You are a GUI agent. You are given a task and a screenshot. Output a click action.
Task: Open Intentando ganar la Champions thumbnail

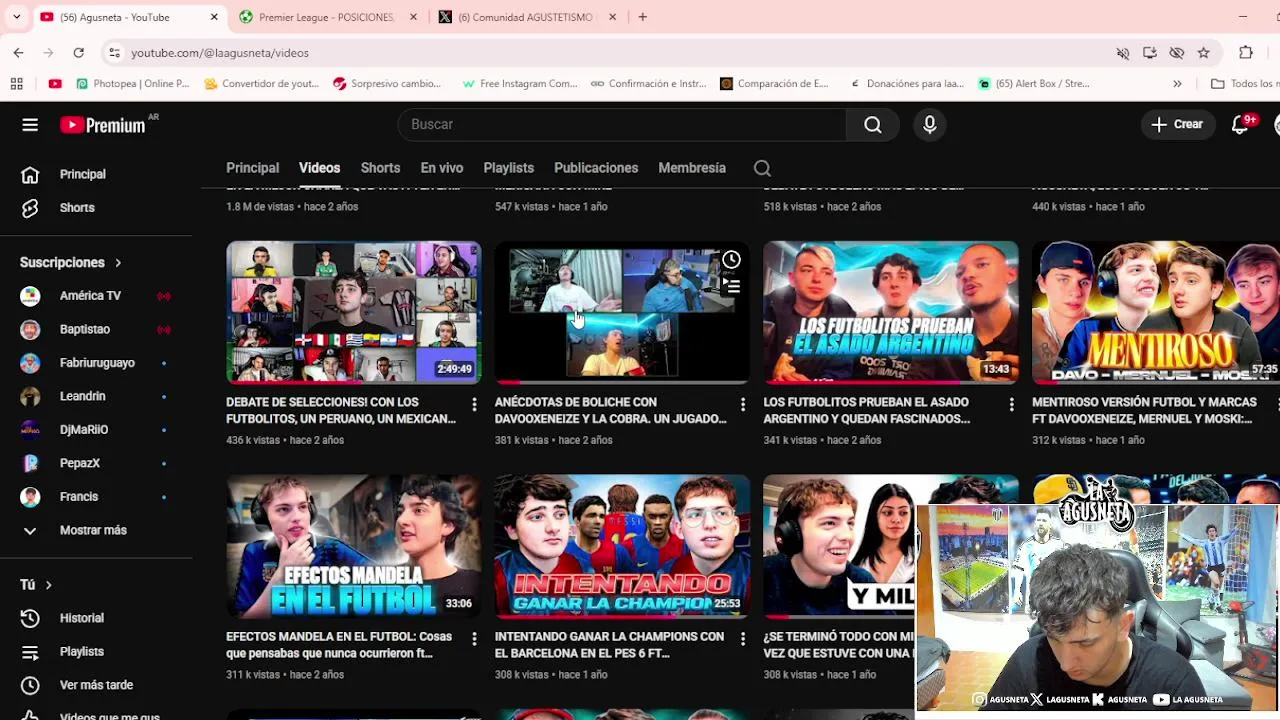622,547
